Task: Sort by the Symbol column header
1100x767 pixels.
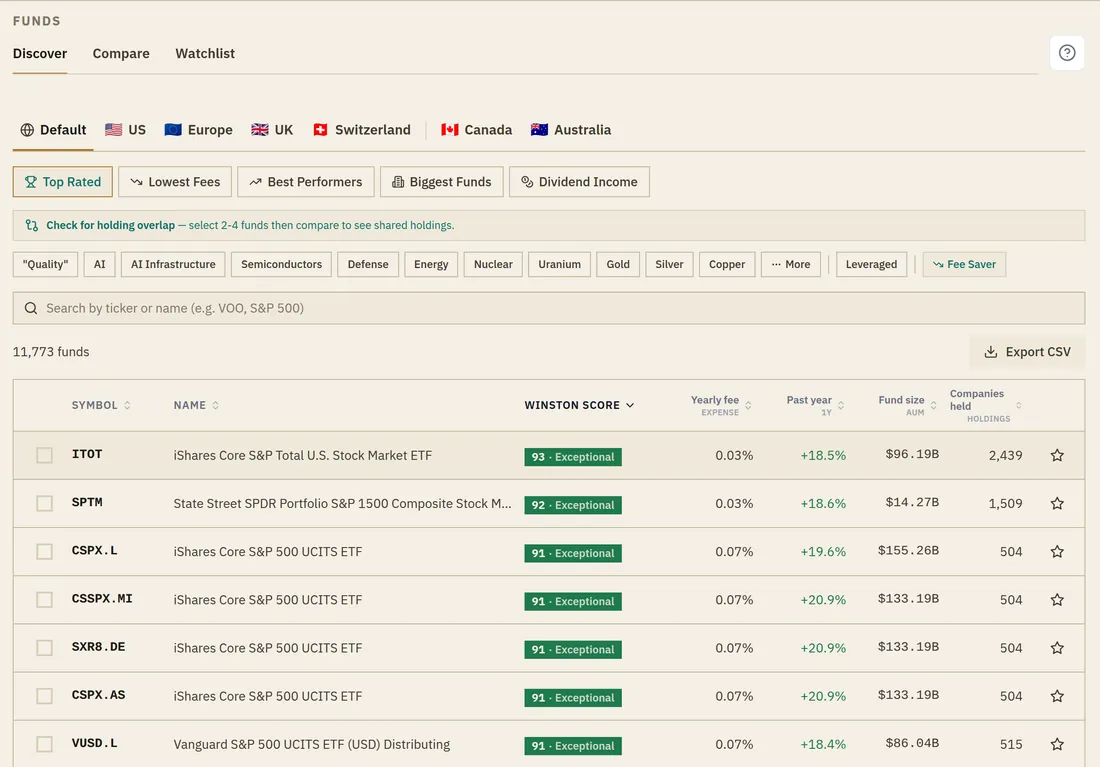Action: click(x=101, y=405)
